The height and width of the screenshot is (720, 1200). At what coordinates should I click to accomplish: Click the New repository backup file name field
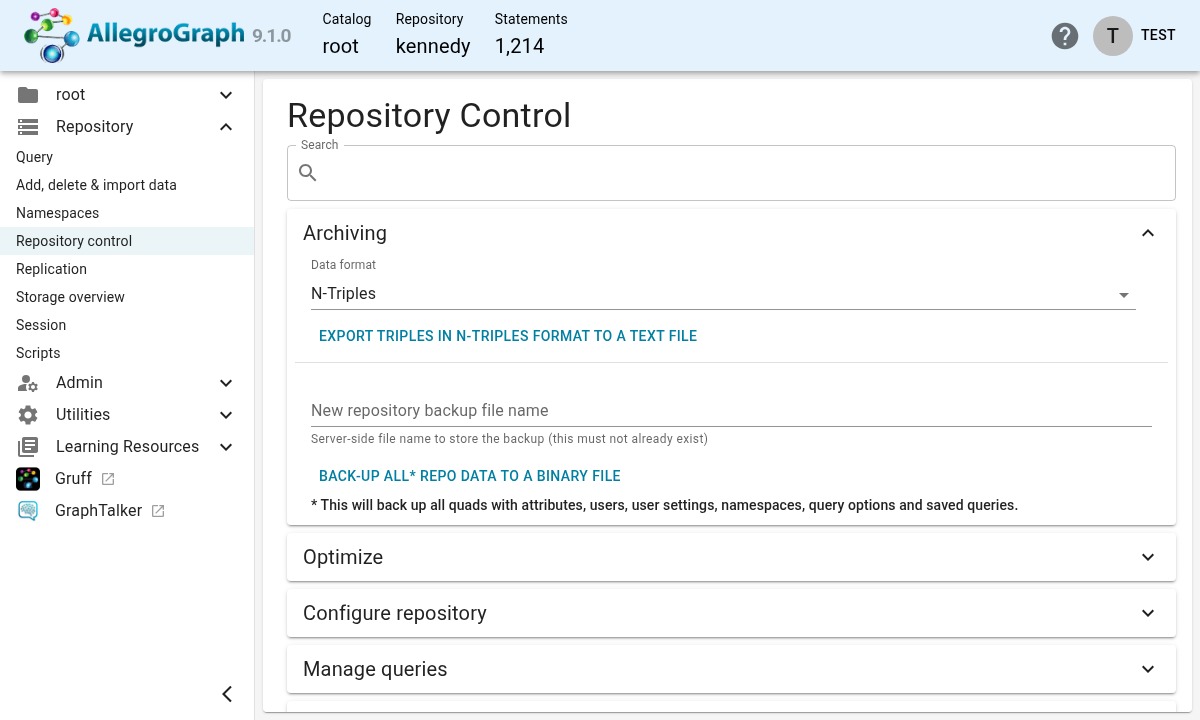pyautogui.click(x=731, y=410)
